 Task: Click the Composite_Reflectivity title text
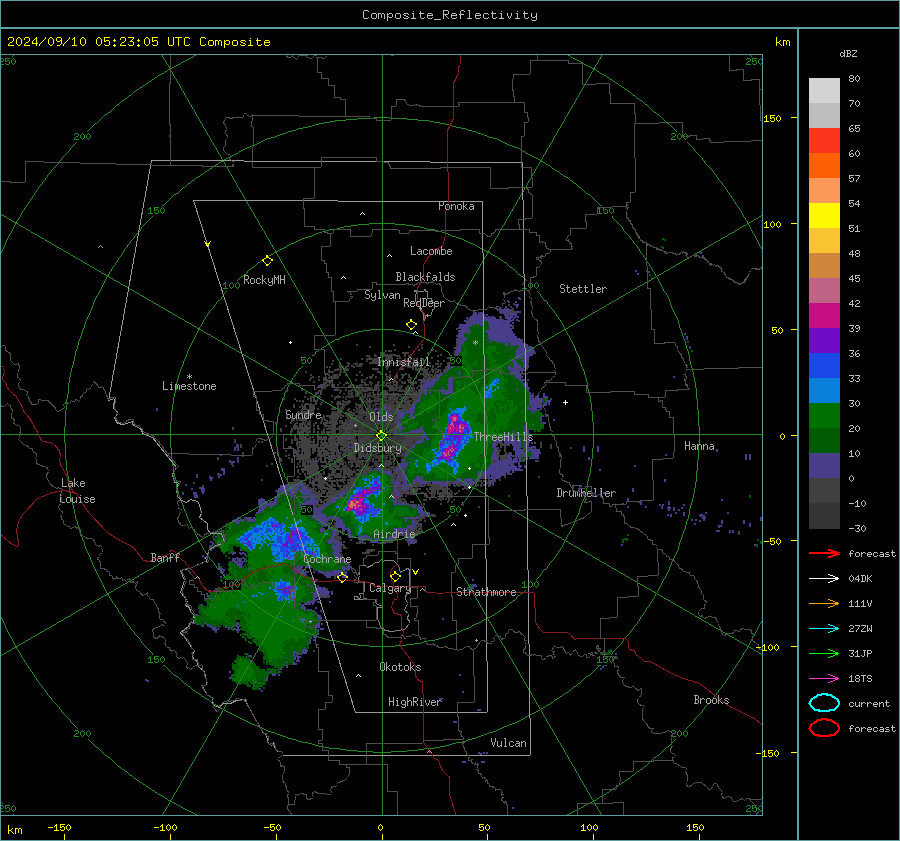pos(450,15)
